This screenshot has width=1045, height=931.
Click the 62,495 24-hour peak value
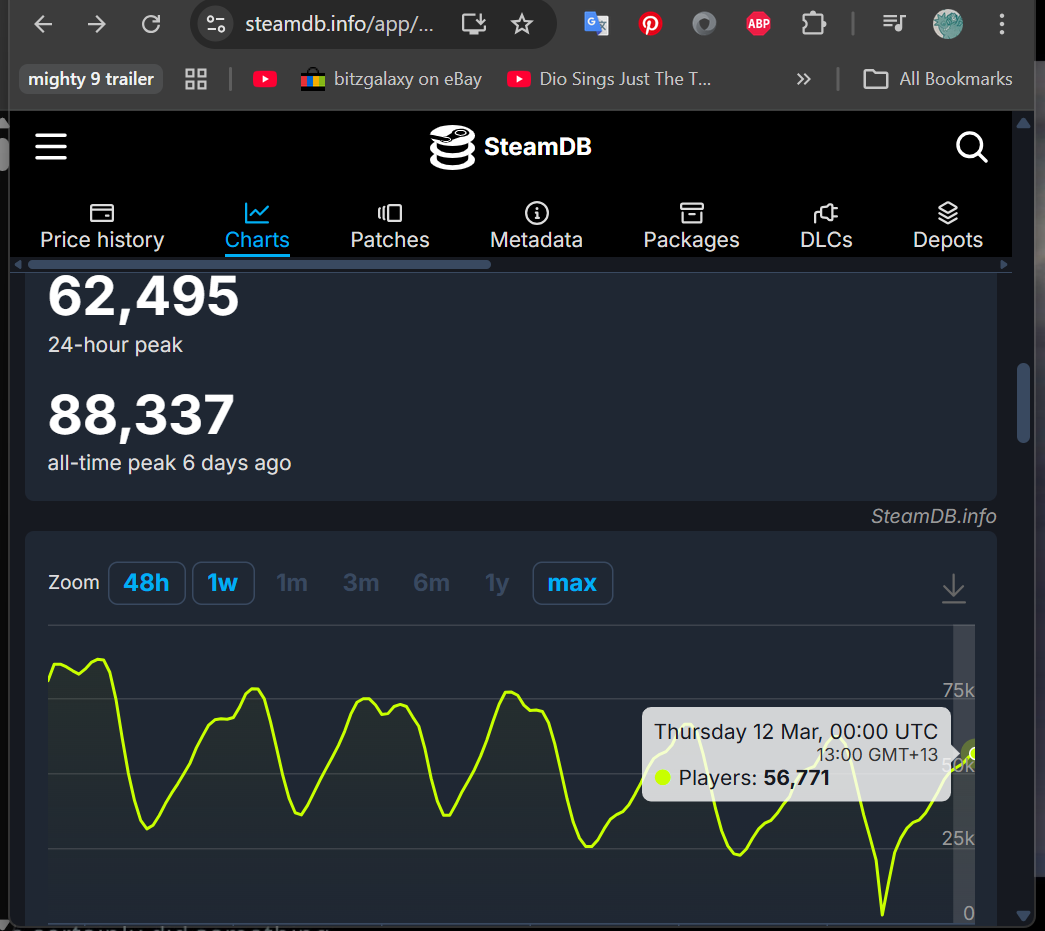coord(143,298)
